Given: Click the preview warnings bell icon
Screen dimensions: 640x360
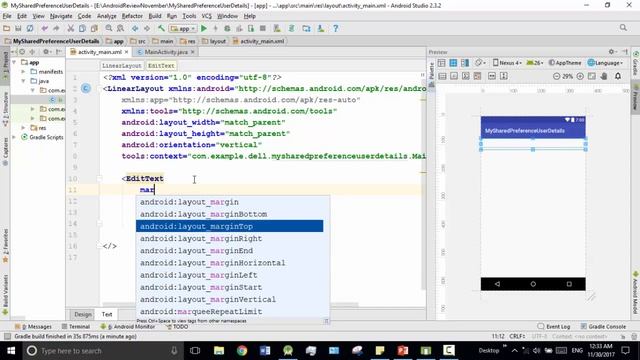Looking at the screenshot, I should pyautogui.click(x=618, y=76).
